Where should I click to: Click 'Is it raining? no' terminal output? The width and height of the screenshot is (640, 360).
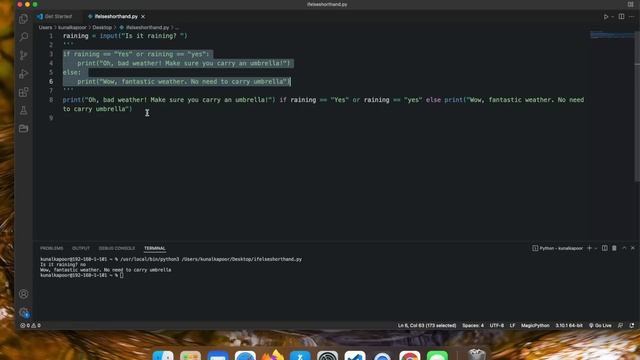coord(63,264)
